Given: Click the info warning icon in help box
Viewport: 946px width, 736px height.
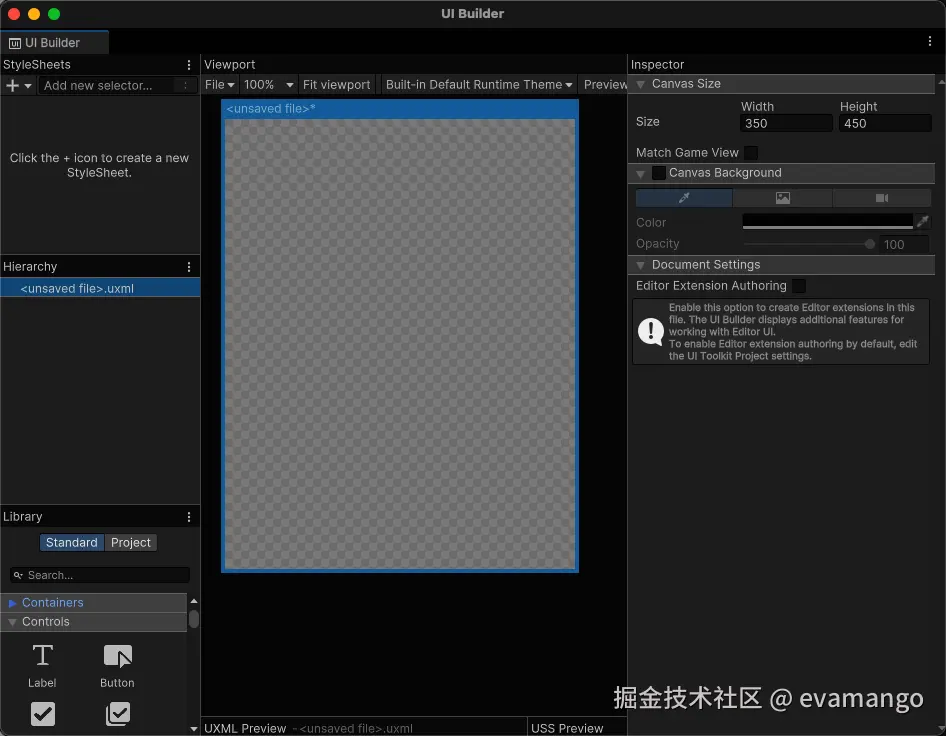Looking at the screenshot, I should 651,331.
